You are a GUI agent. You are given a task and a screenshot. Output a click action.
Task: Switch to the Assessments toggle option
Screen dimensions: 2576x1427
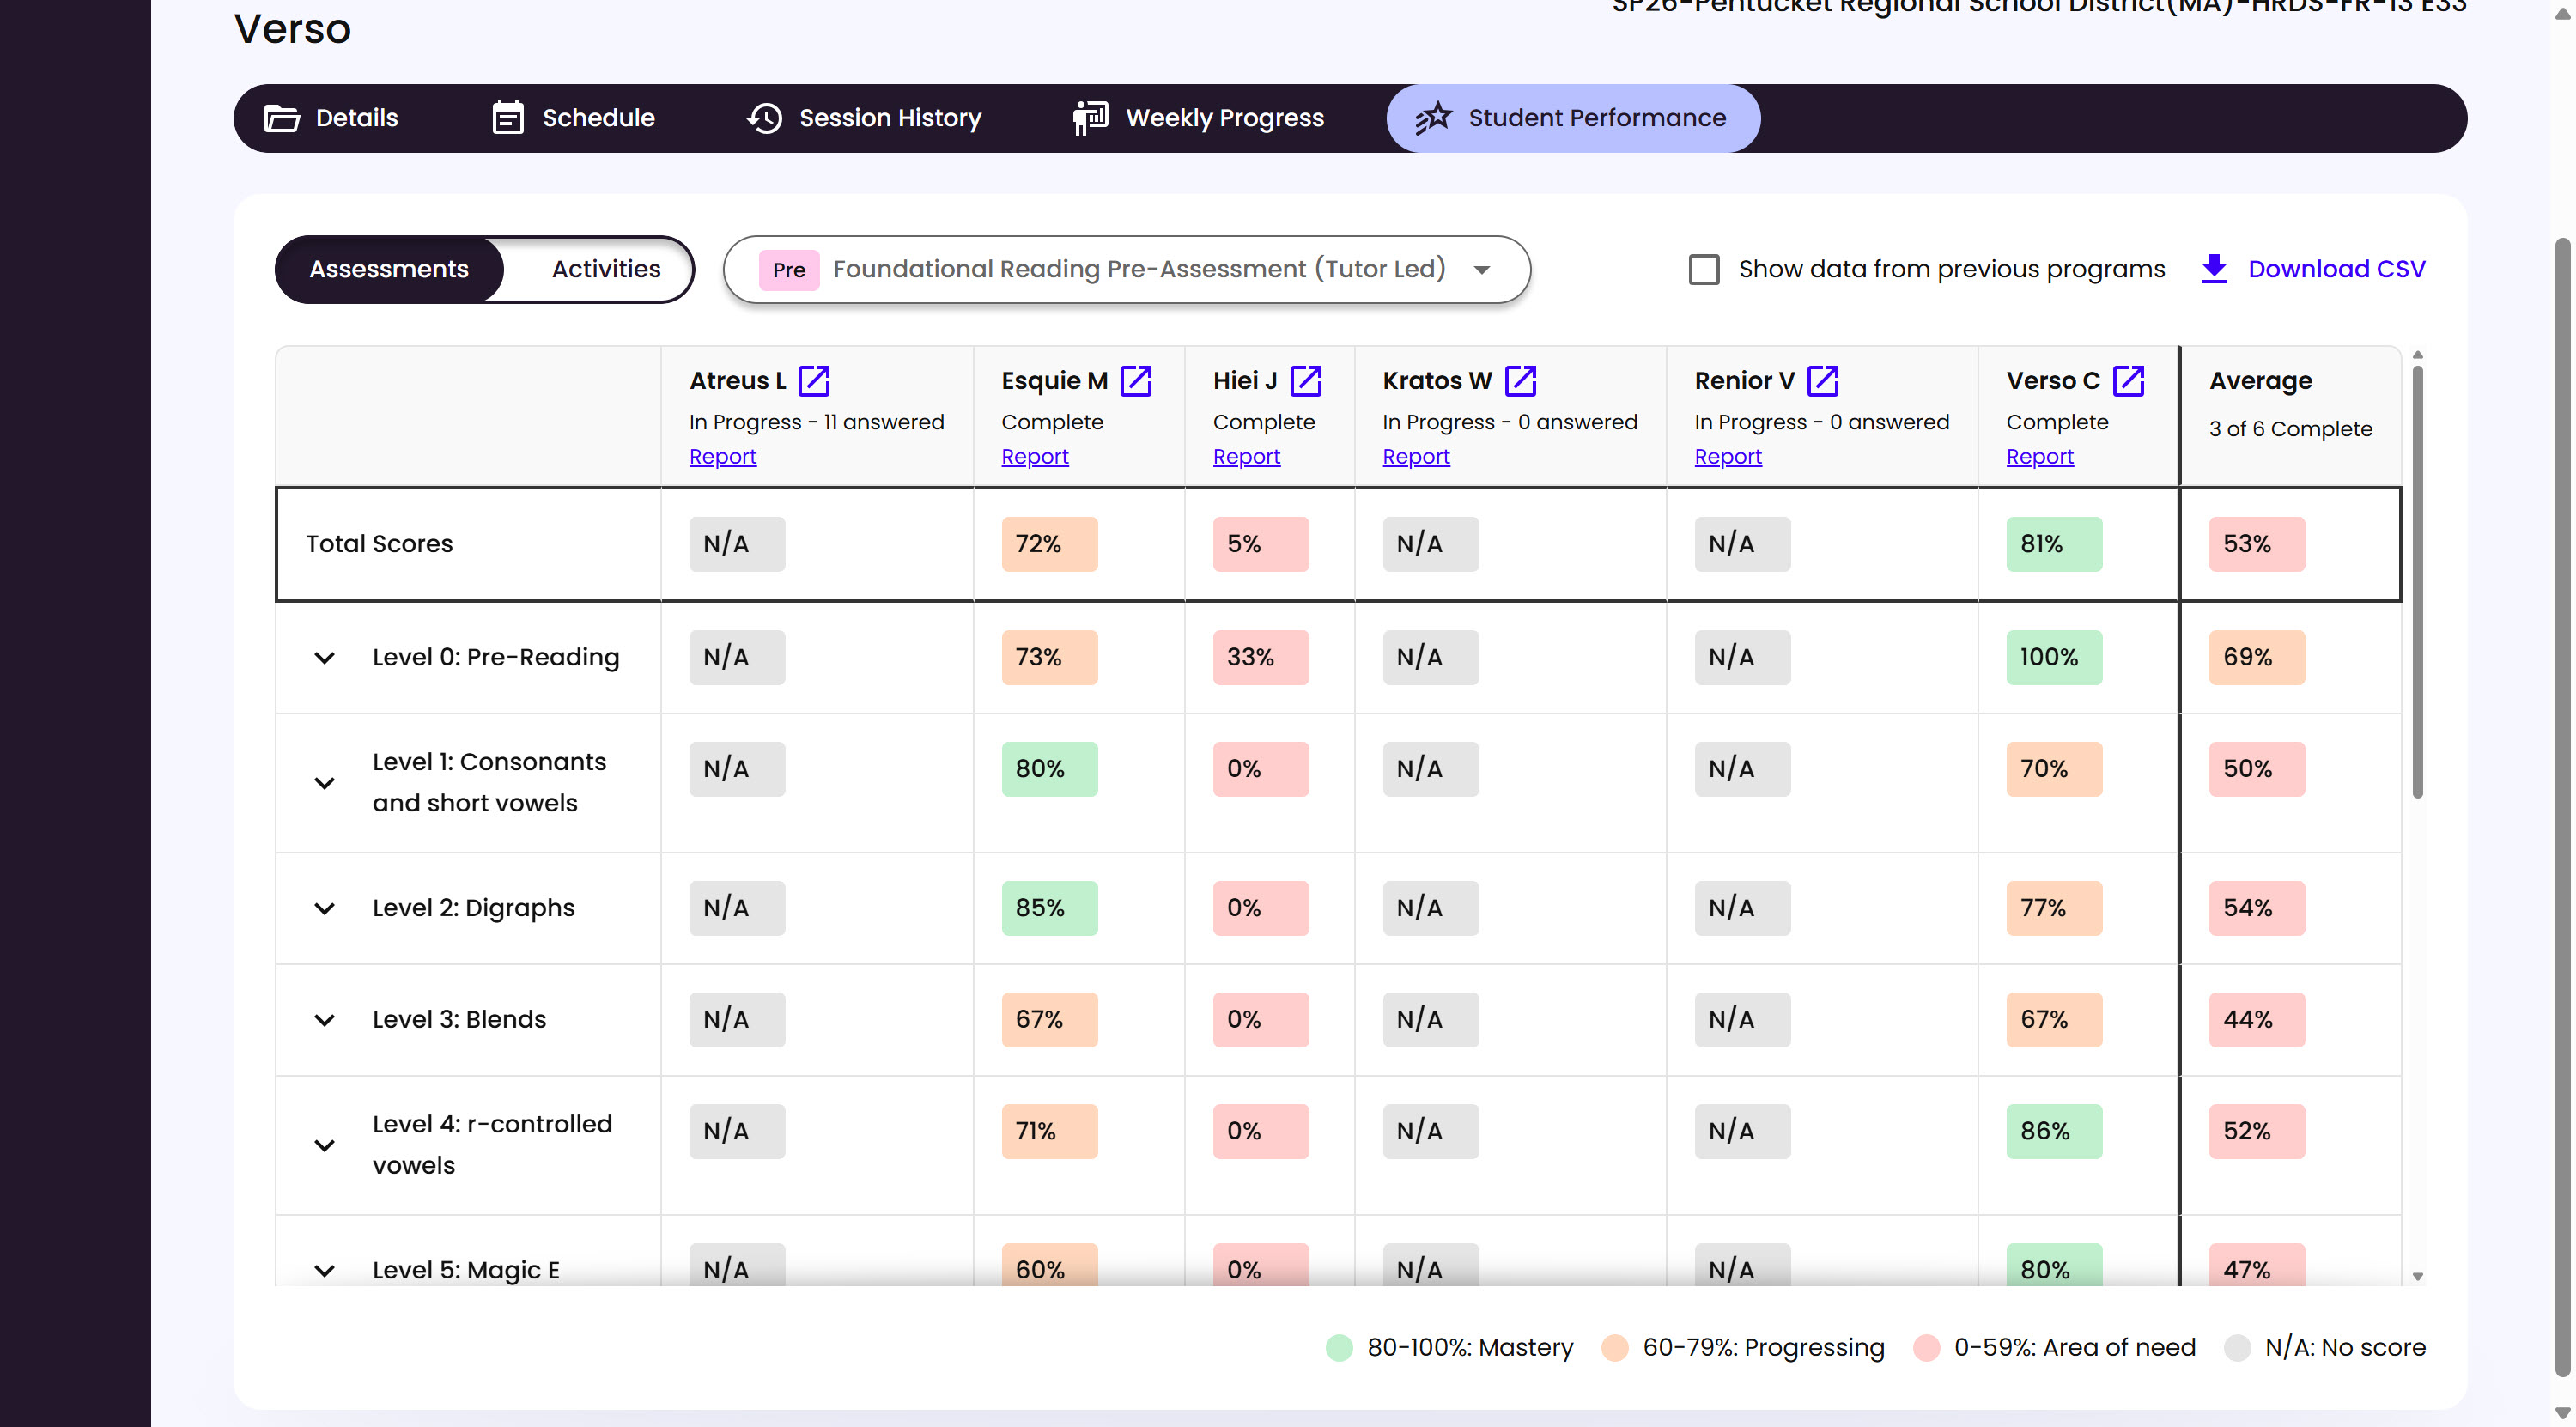point(389,269)
